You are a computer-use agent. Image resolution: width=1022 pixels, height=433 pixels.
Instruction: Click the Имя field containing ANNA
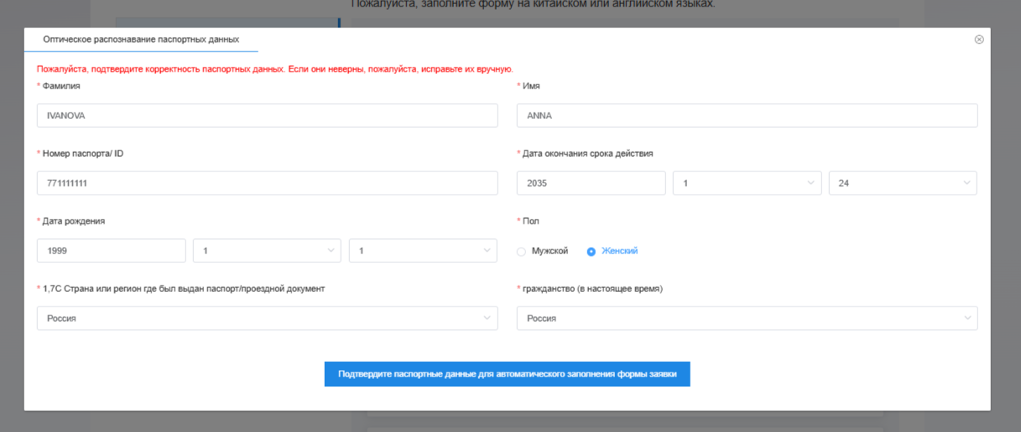click(x=747, y=115)
